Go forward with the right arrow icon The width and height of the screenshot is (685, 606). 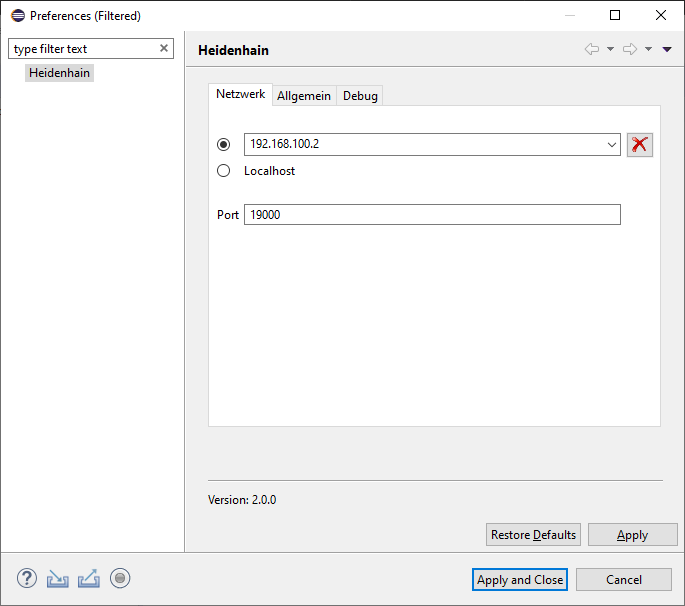coord(630,49)
